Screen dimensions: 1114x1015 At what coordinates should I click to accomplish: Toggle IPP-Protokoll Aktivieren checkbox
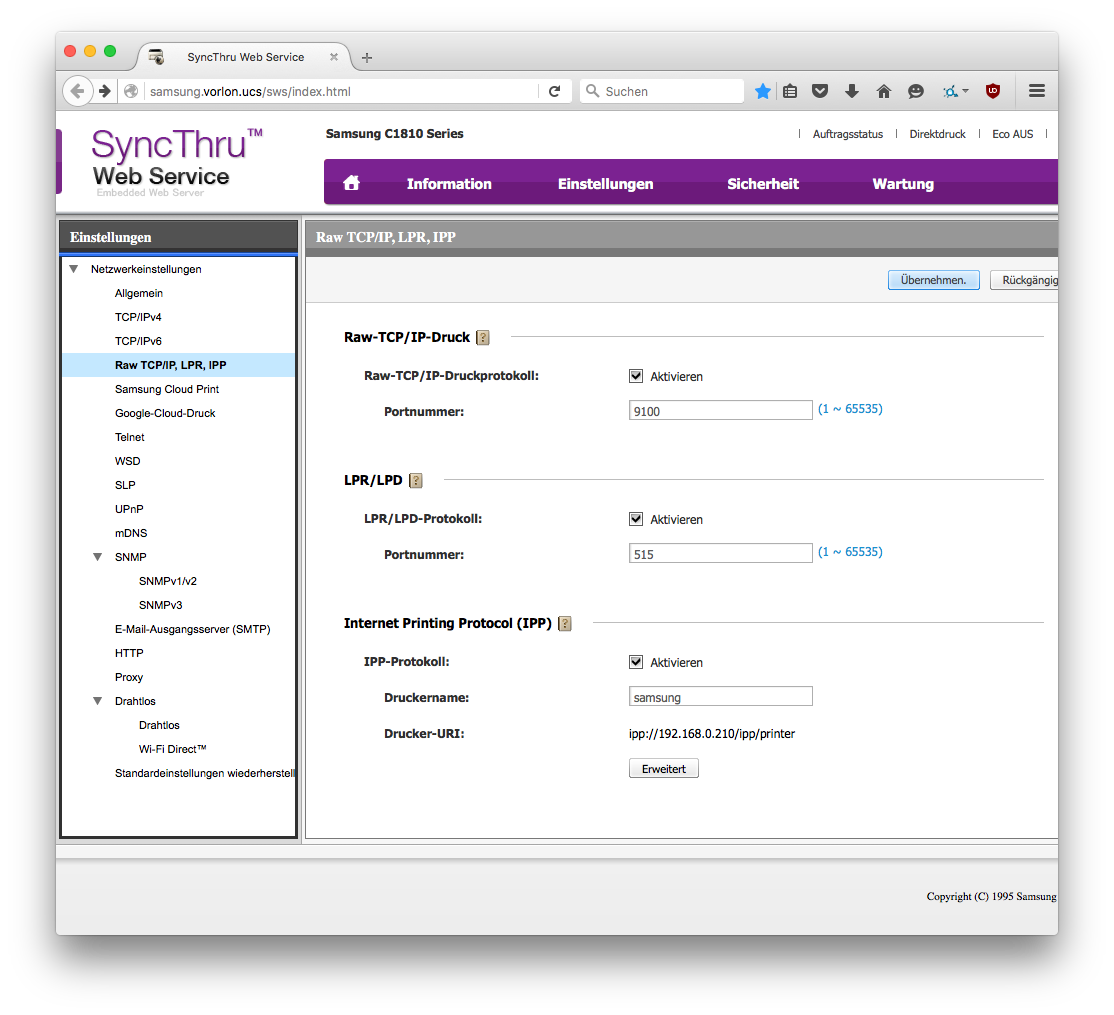coord(636,663)
